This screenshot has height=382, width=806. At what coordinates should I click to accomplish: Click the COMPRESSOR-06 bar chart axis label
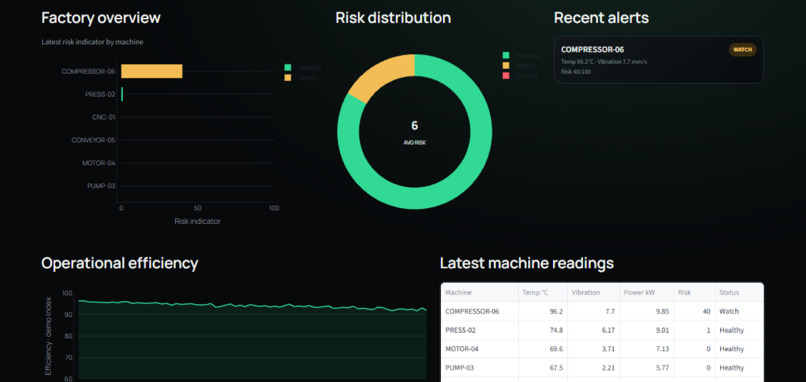point(88,71)
